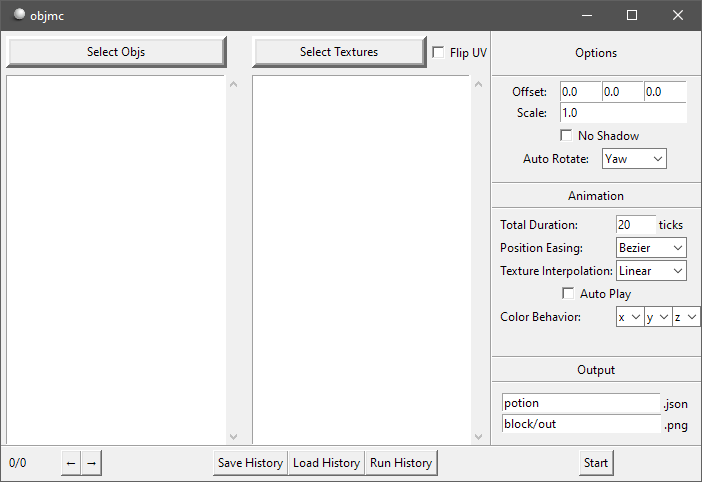Click the Total Duration ticks field
The width and height of the screenshot is (702, 482).
coord(636,225)
